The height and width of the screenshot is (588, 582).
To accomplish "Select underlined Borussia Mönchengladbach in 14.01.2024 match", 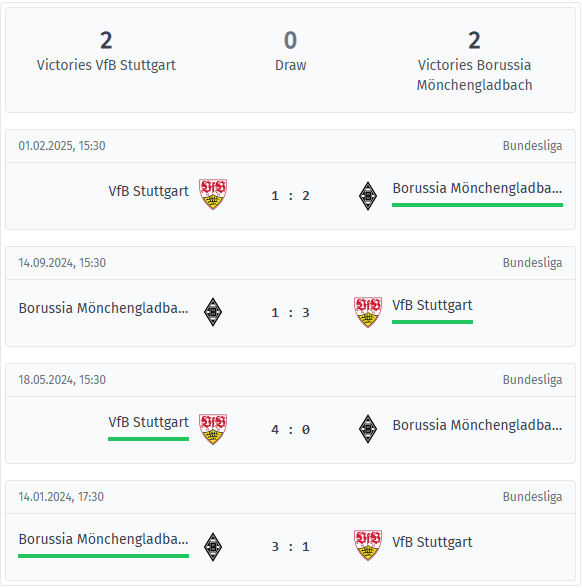I will pyautogui.click(x=104, y=539).
